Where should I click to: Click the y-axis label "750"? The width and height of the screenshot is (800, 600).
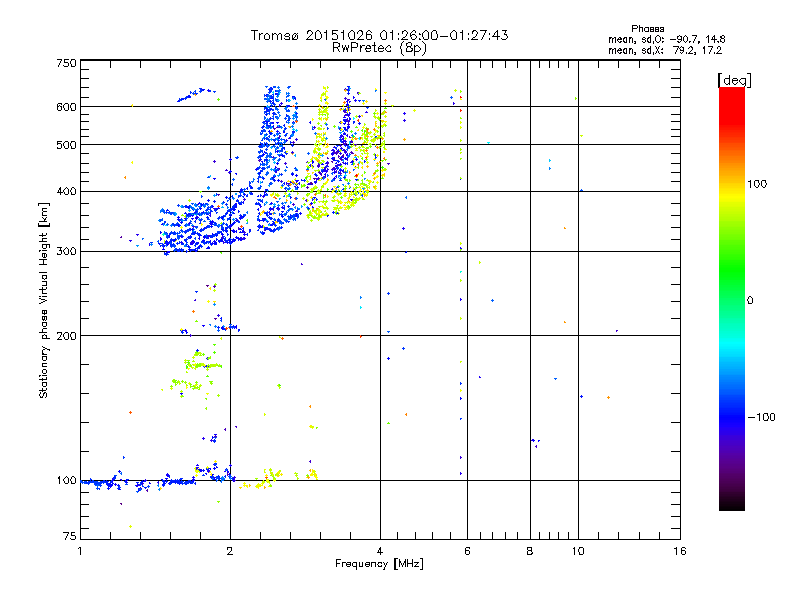click(67, 63)
